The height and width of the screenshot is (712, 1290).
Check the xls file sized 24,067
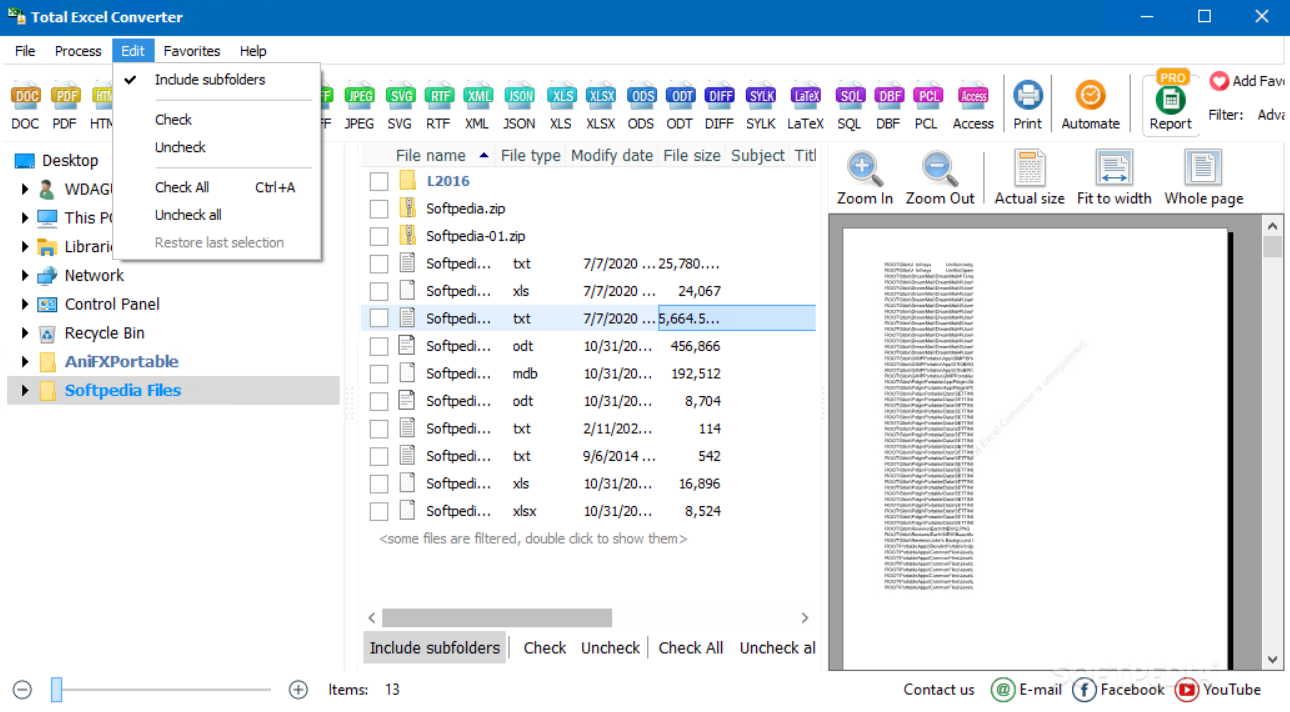(x=379, y=292)
